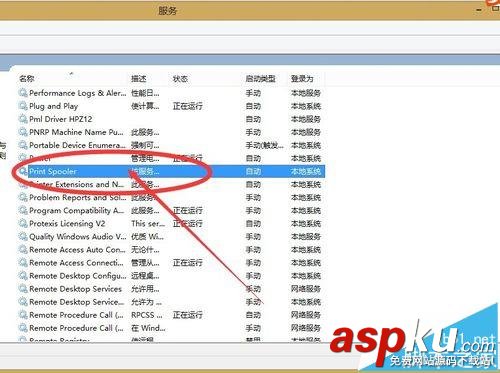Click the icon next to Remote Access Connecti...

point(23,263)
